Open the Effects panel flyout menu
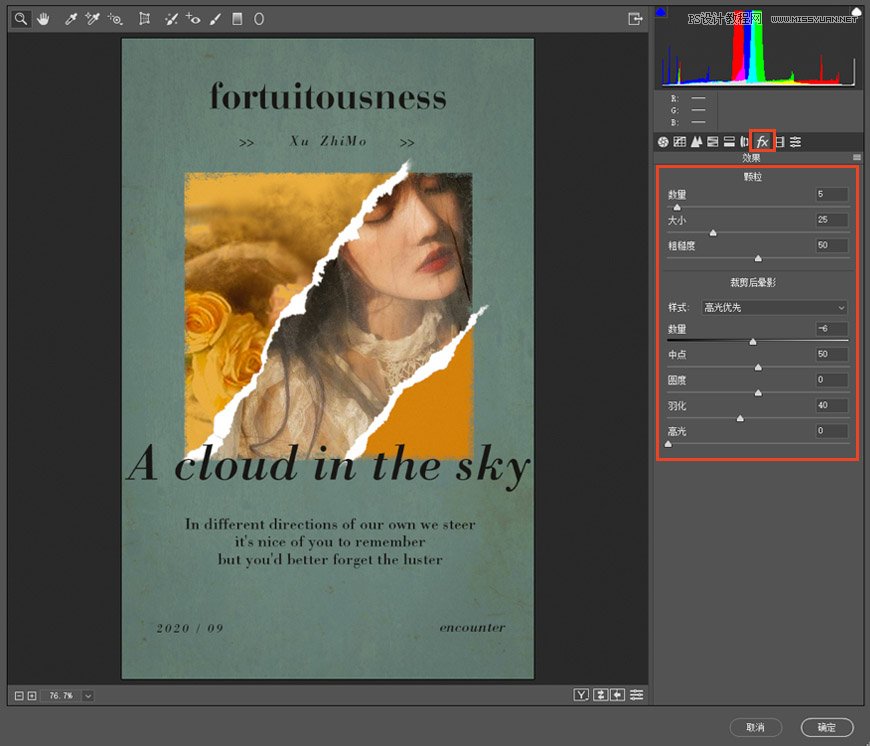The image size is (870, 746). tap(856, 157)
